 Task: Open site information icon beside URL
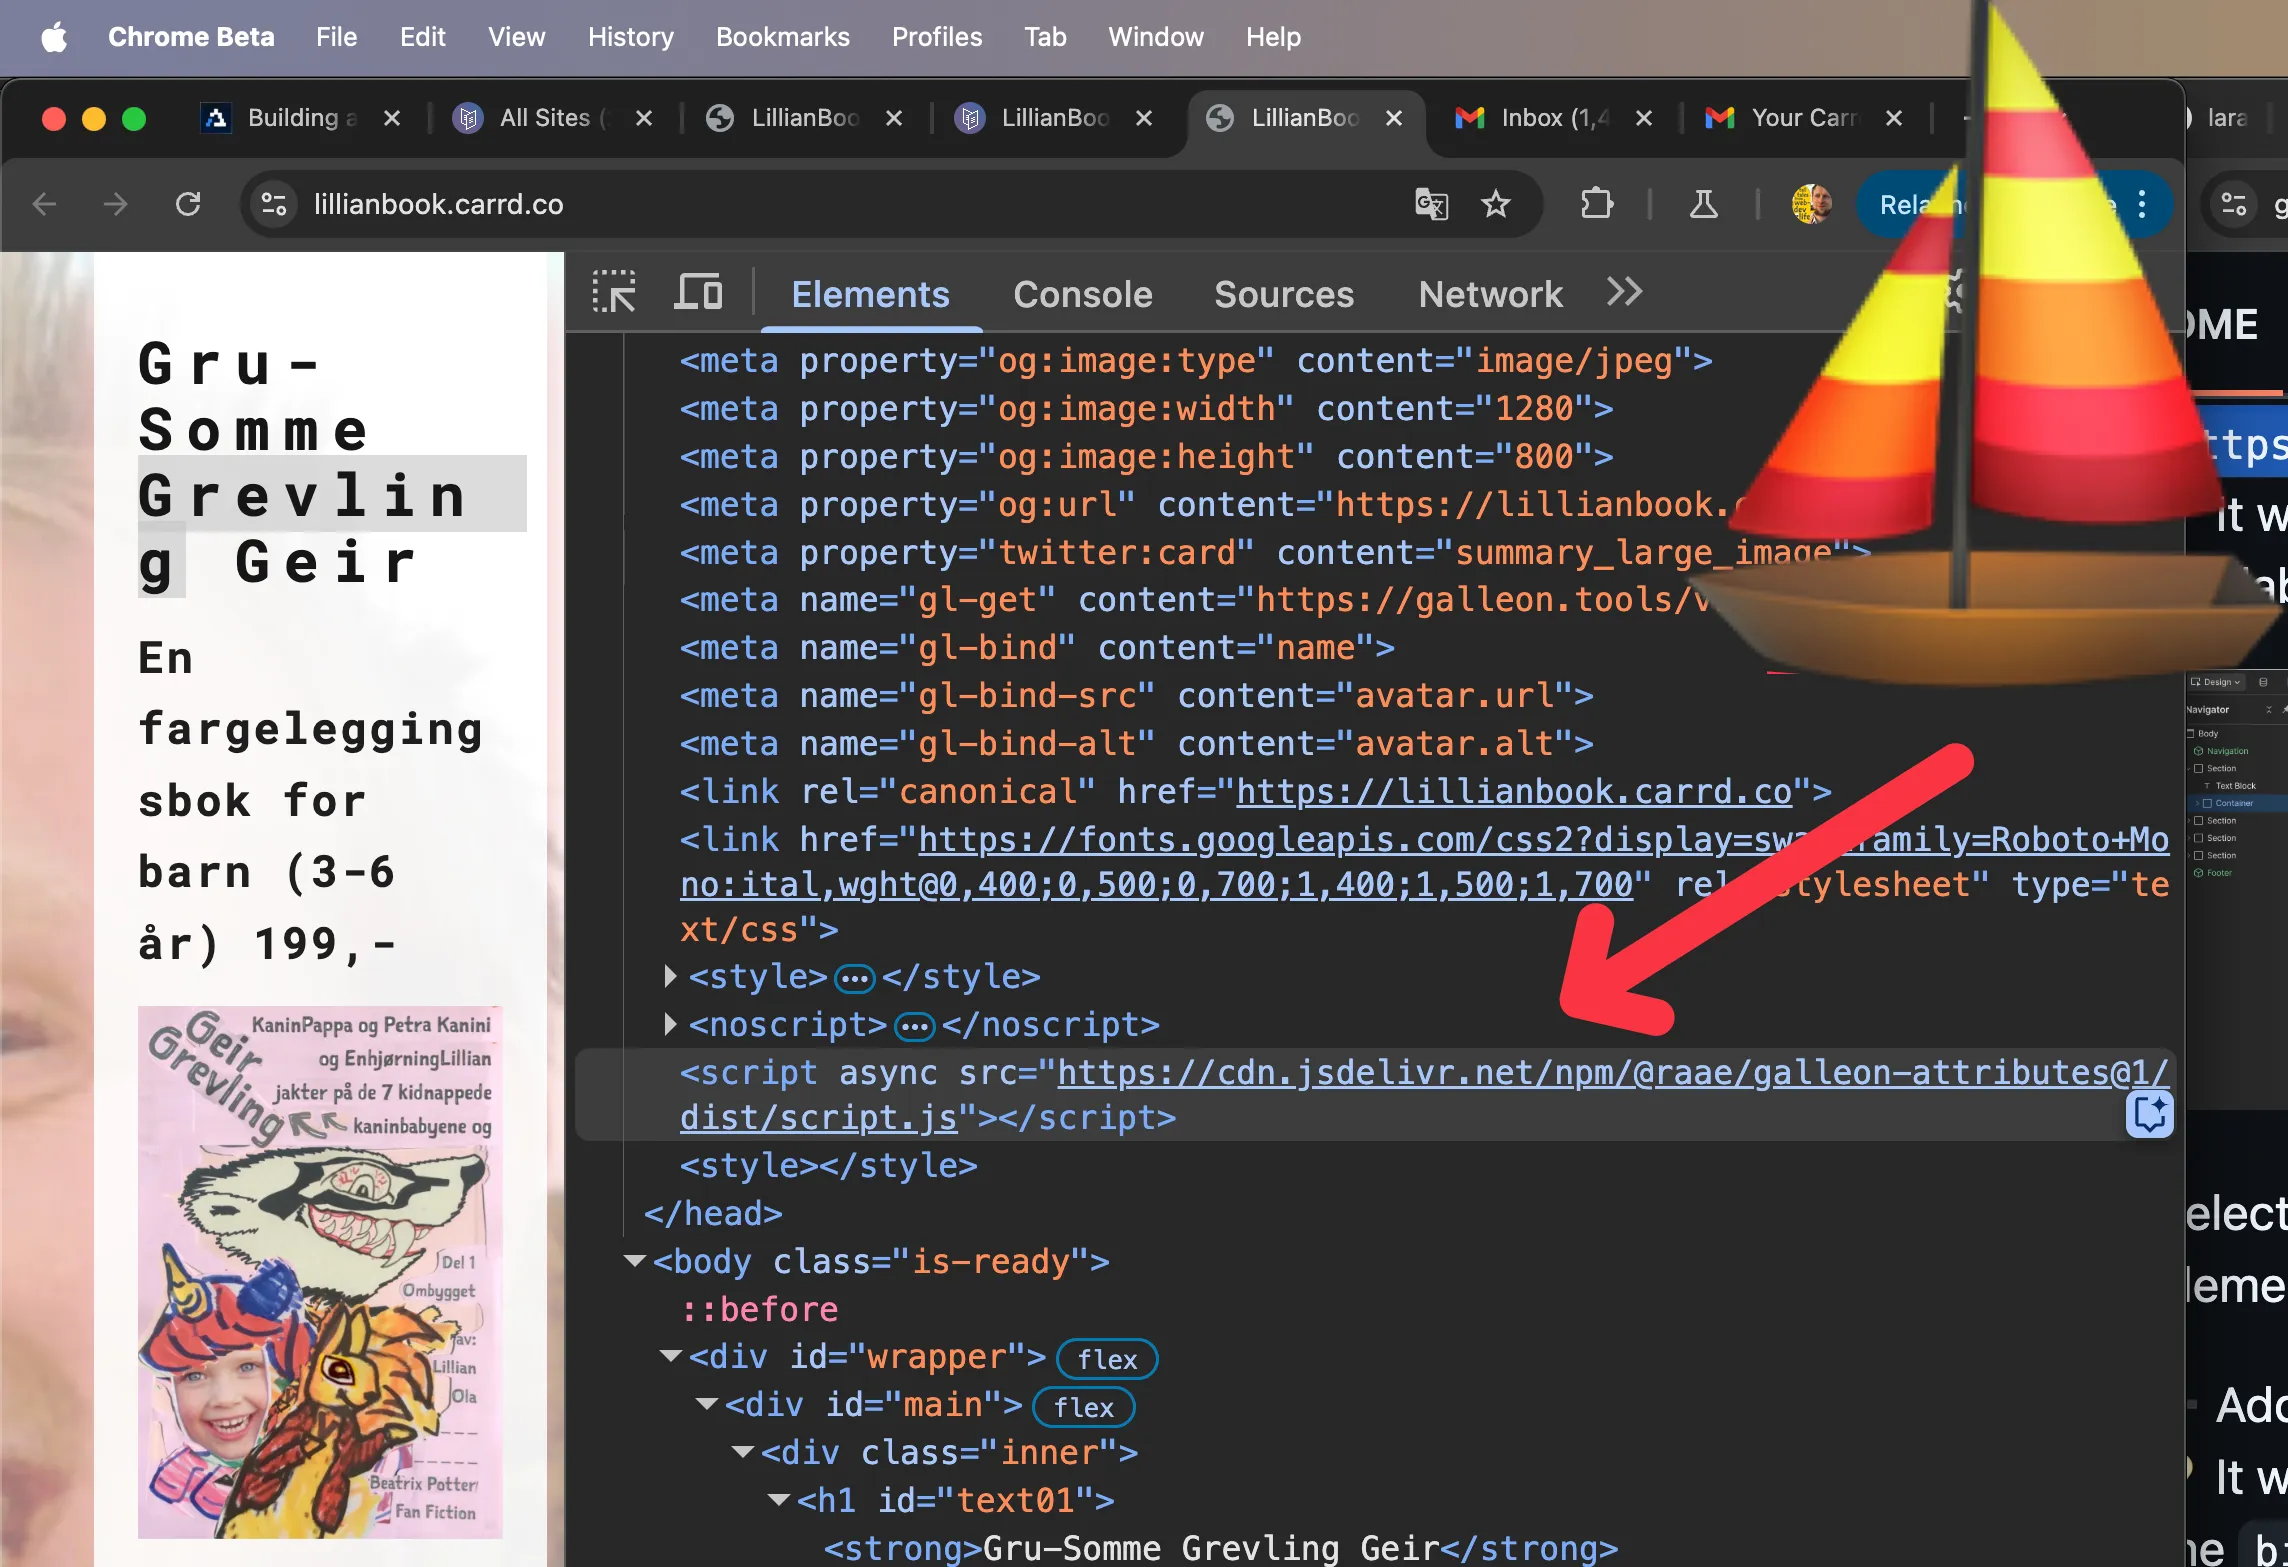273,204
